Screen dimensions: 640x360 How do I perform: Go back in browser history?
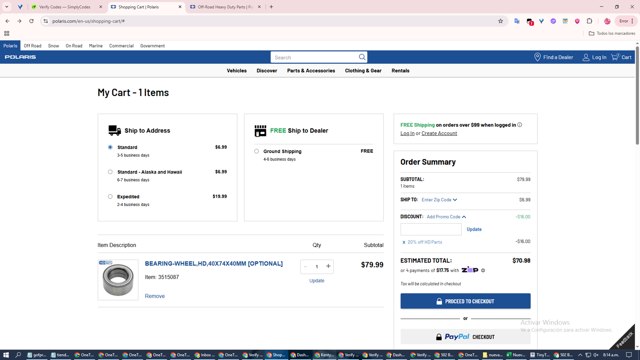pyautogui.click(x=7, y=21)
